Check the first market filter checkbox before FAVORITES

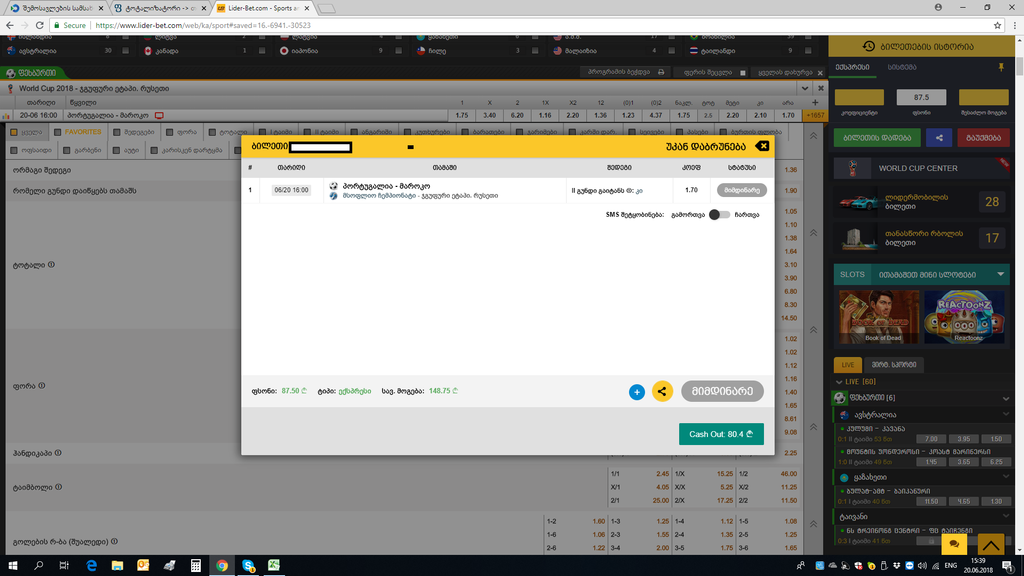pyautogui.click(x=14, y=132)
